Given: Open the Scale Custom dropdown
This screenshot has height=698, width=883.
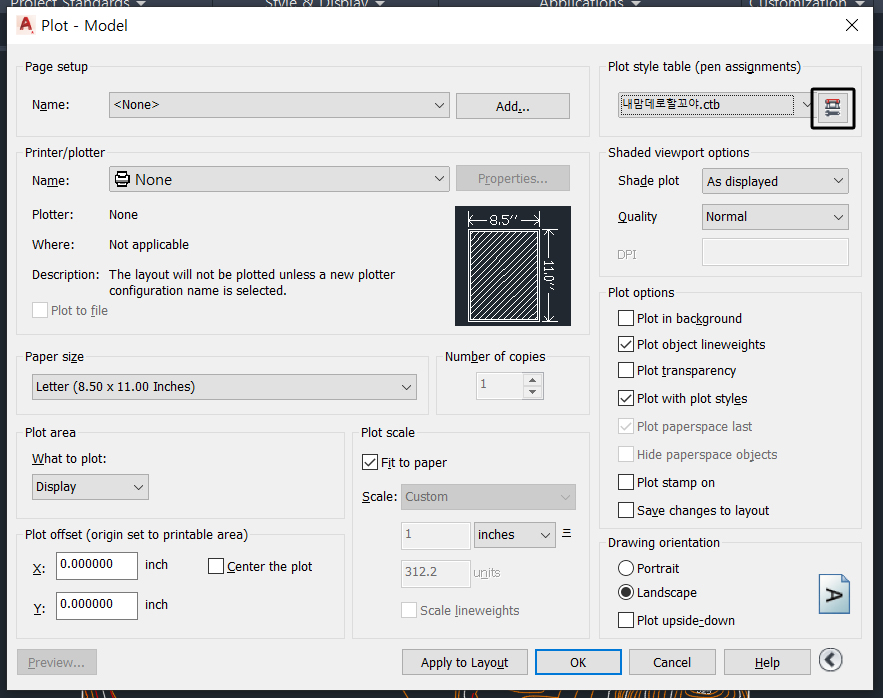Looking at the screenshot, I should click(488, 497).
